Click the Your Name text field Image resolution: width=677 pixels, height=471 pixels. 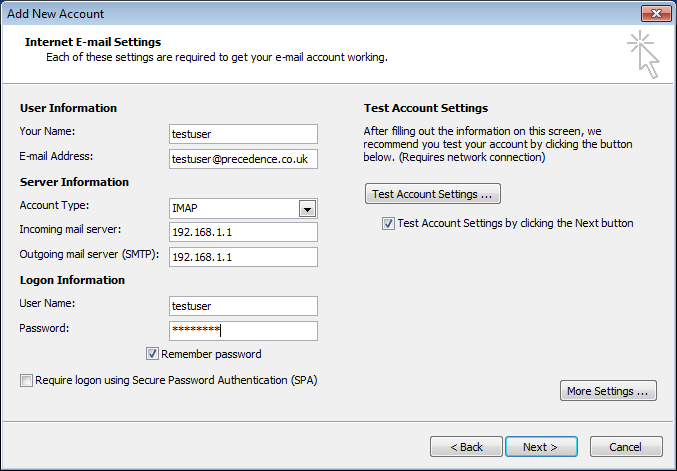[x=243, y=134]
